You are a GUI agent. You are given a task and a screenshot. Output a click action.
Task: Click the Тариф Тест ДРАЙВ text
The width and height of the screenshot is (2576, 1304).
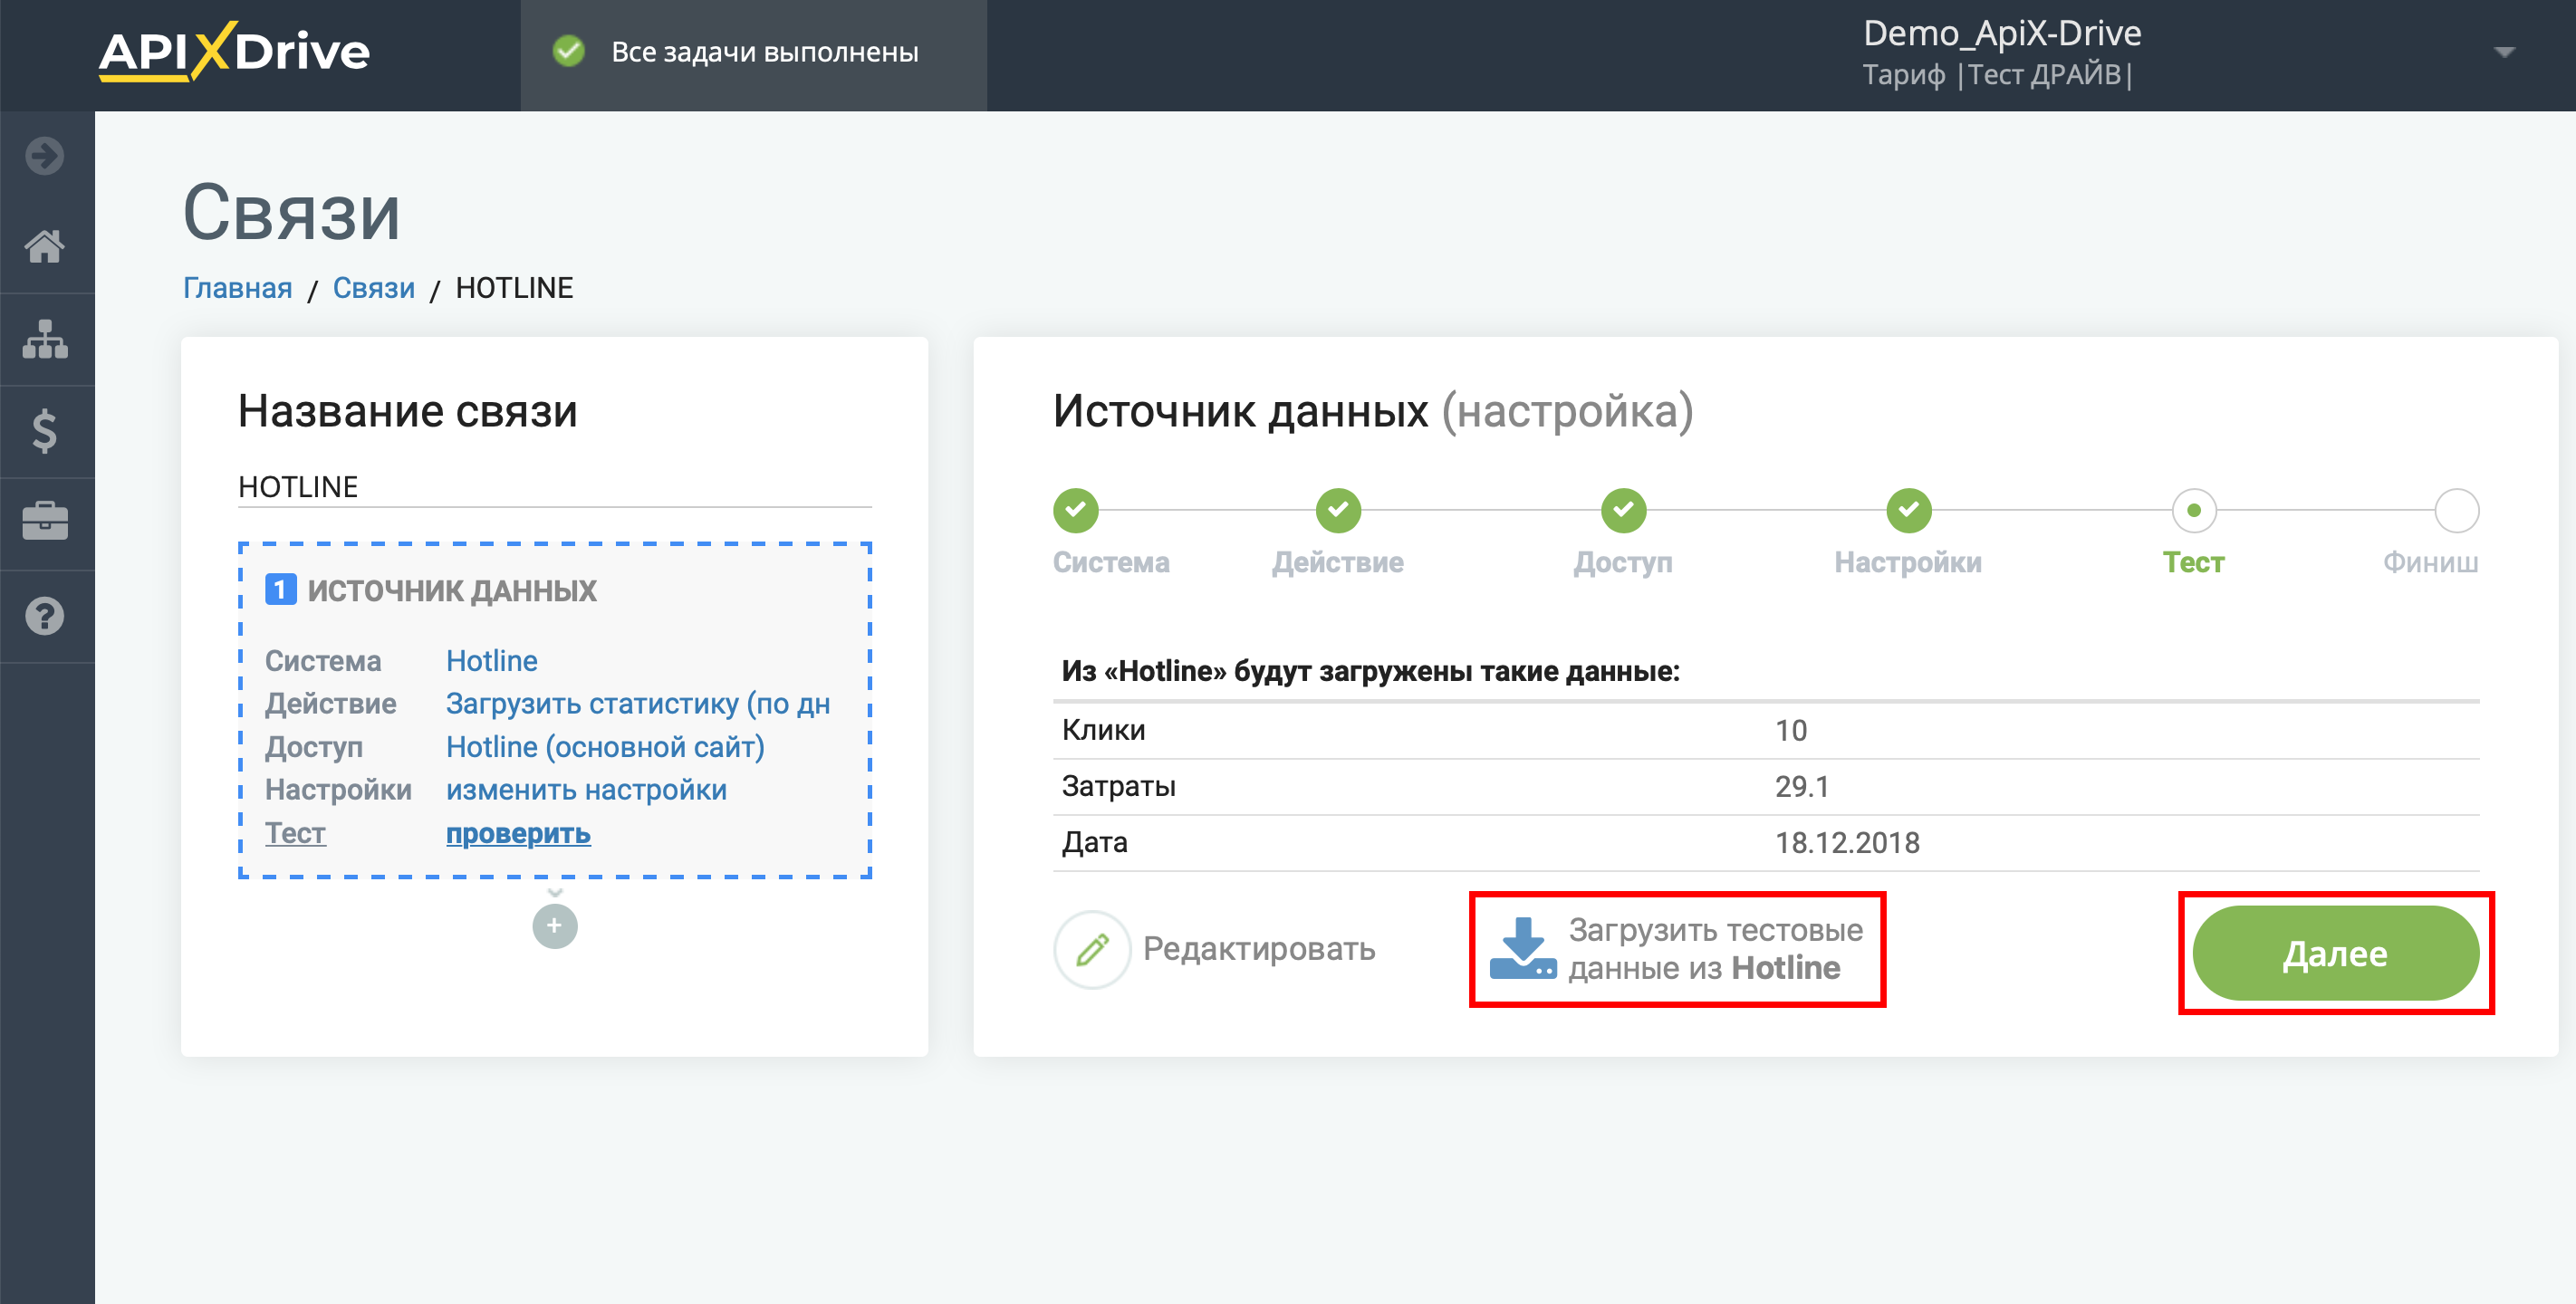tap(1997, 75)
